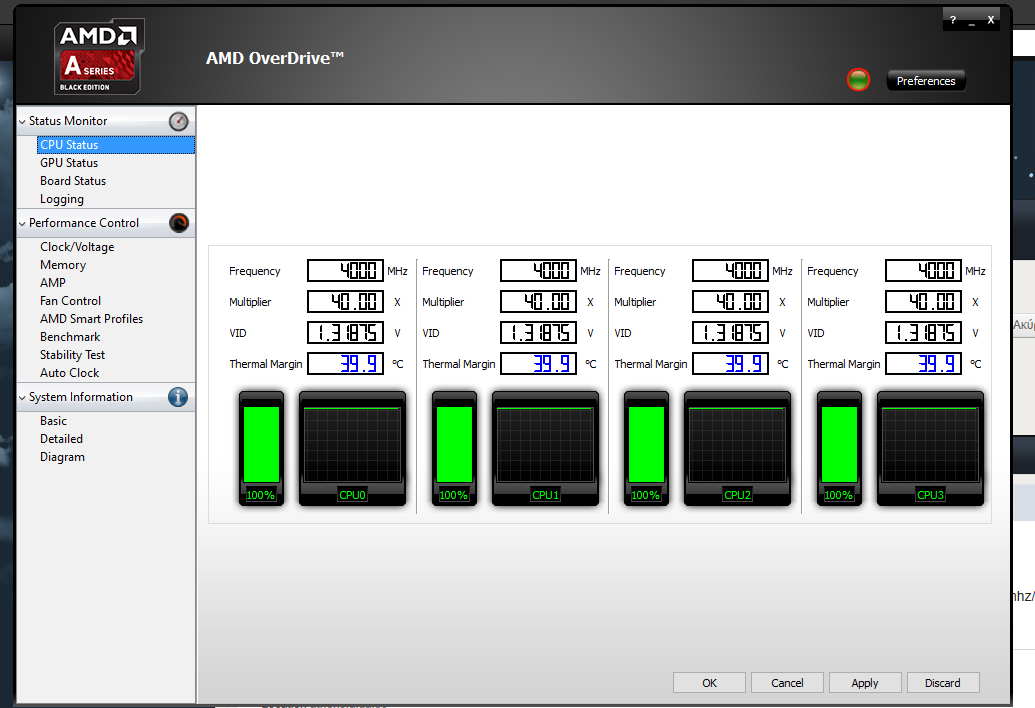The width and height of the screenshot is (1035, 708).
Task: Click the CPU0 usage graph
Action: pyautogui.click(x=351, y=443)
